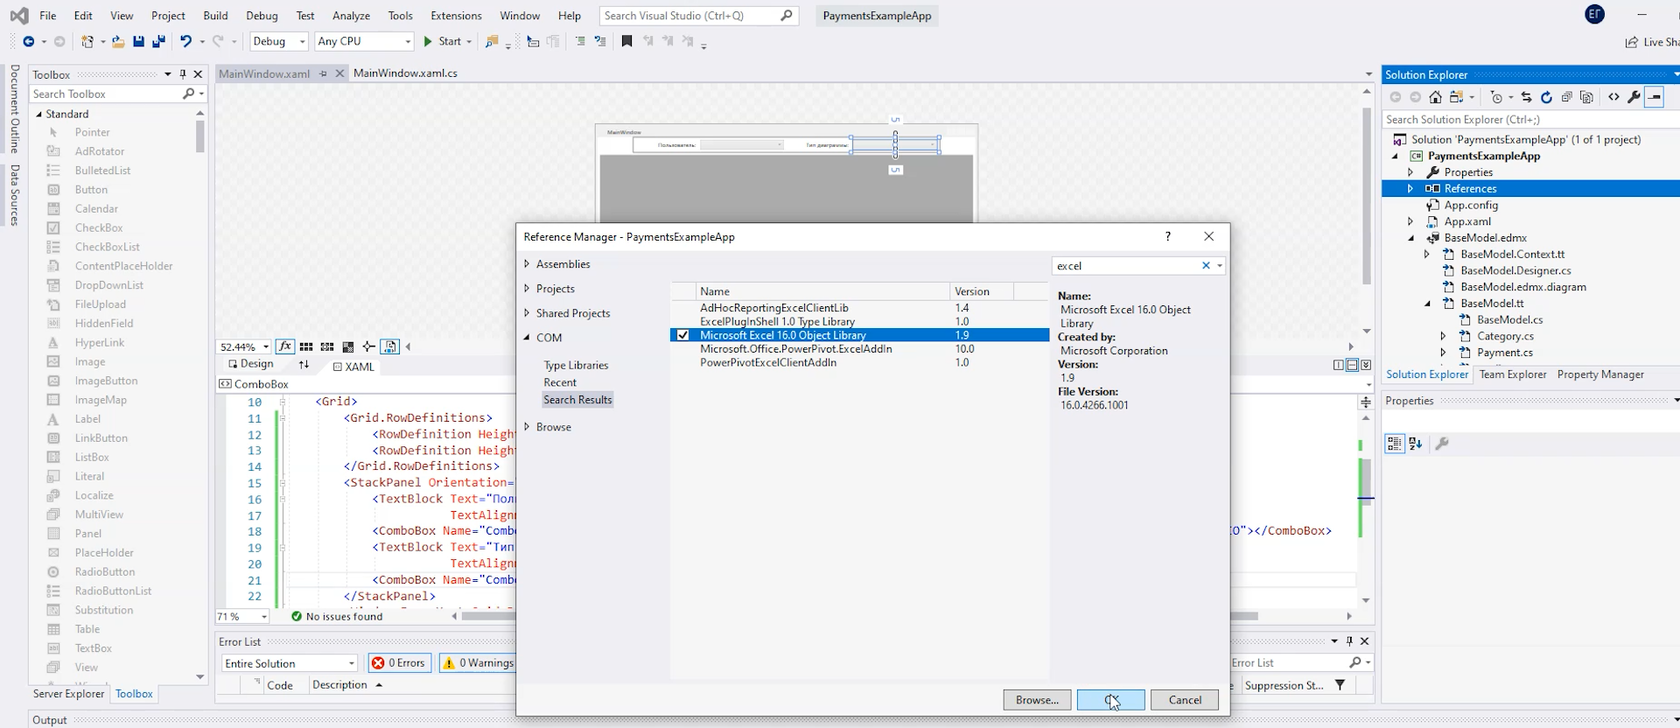This screenshot has height=728, width=1680.
Task: Expand the Assemblies category in Reference Manager
Action: point(527,264)
